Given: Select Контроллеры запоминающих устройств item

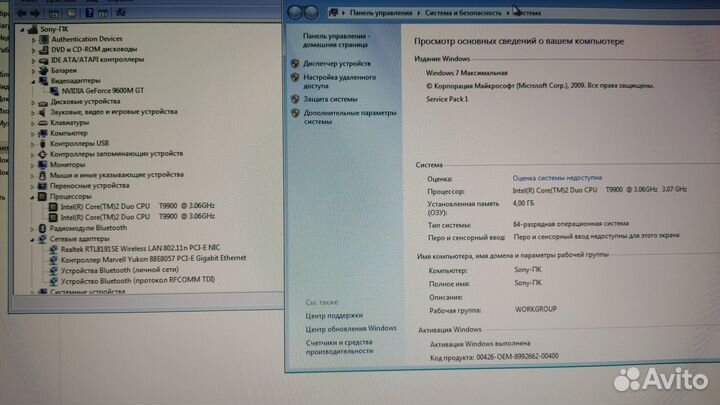Looking at the screenshot, I should pyautogui.click(x=116, y=154).
